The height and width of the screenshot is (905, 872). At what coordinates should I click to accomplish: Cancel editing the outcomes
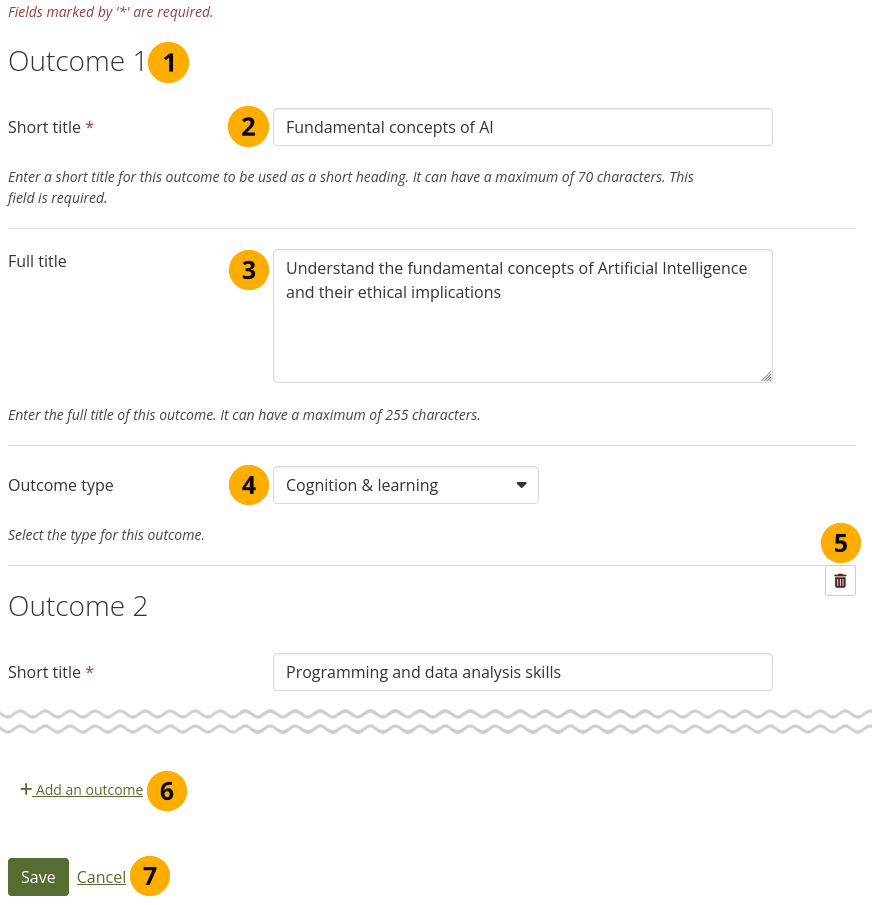(101, 877)
